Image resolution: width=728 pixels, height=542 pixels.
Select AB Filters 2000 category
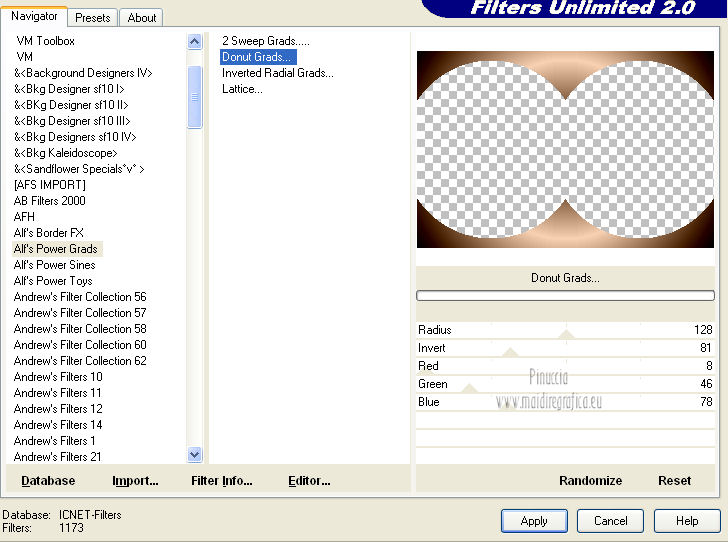tap(50, 201)
